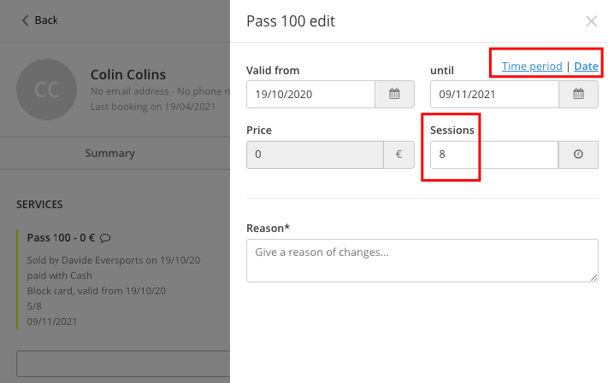
Task: Select the Pass 100 - 0 € service entry
Action: pyautogui.click(x=60, y=238)
